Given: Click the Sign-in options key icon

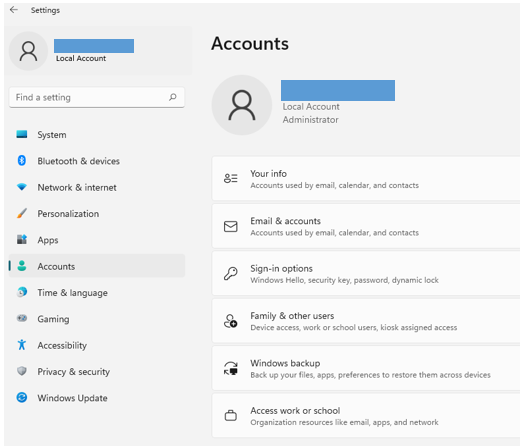Looking at the screenshot, I should pos(231,274).
